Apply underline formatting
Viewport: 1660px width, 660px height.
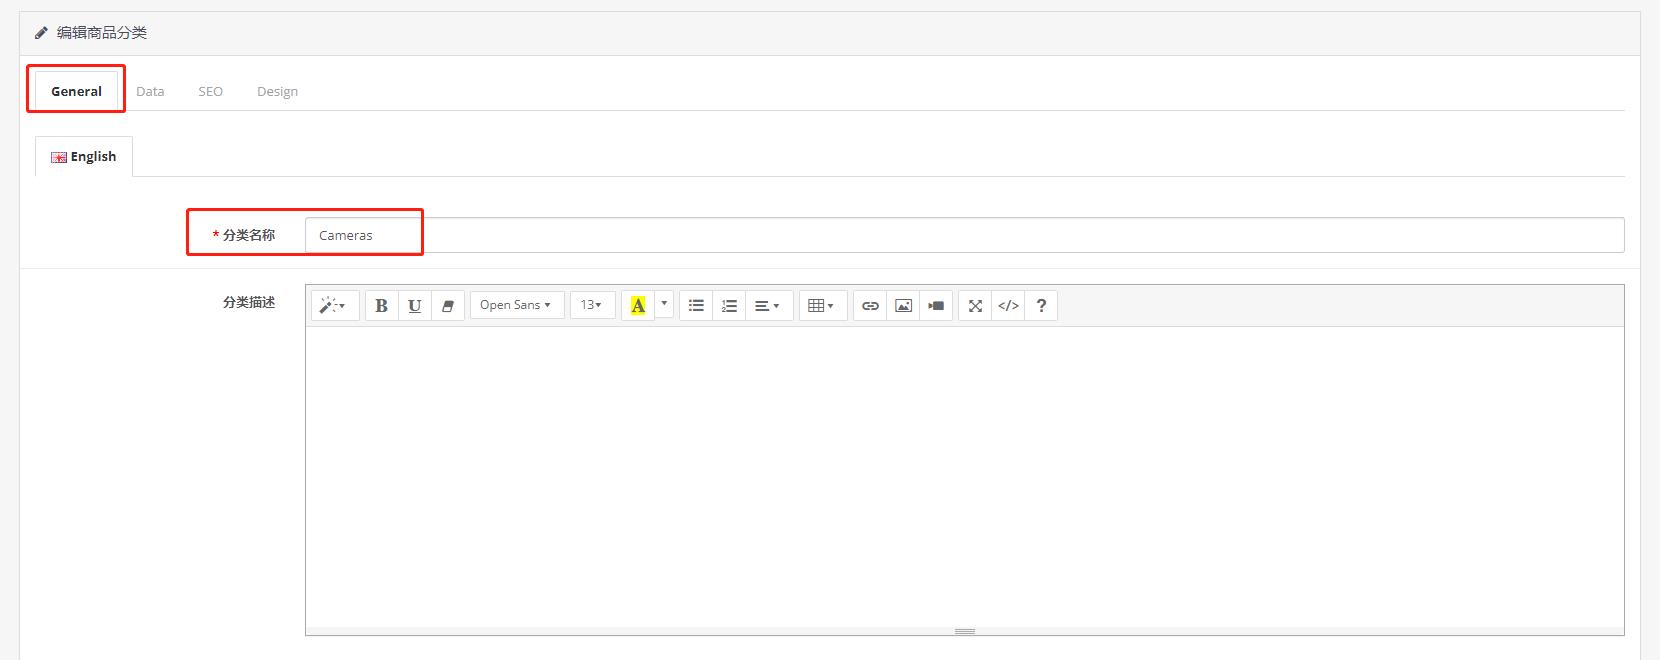tap(414, 306)
